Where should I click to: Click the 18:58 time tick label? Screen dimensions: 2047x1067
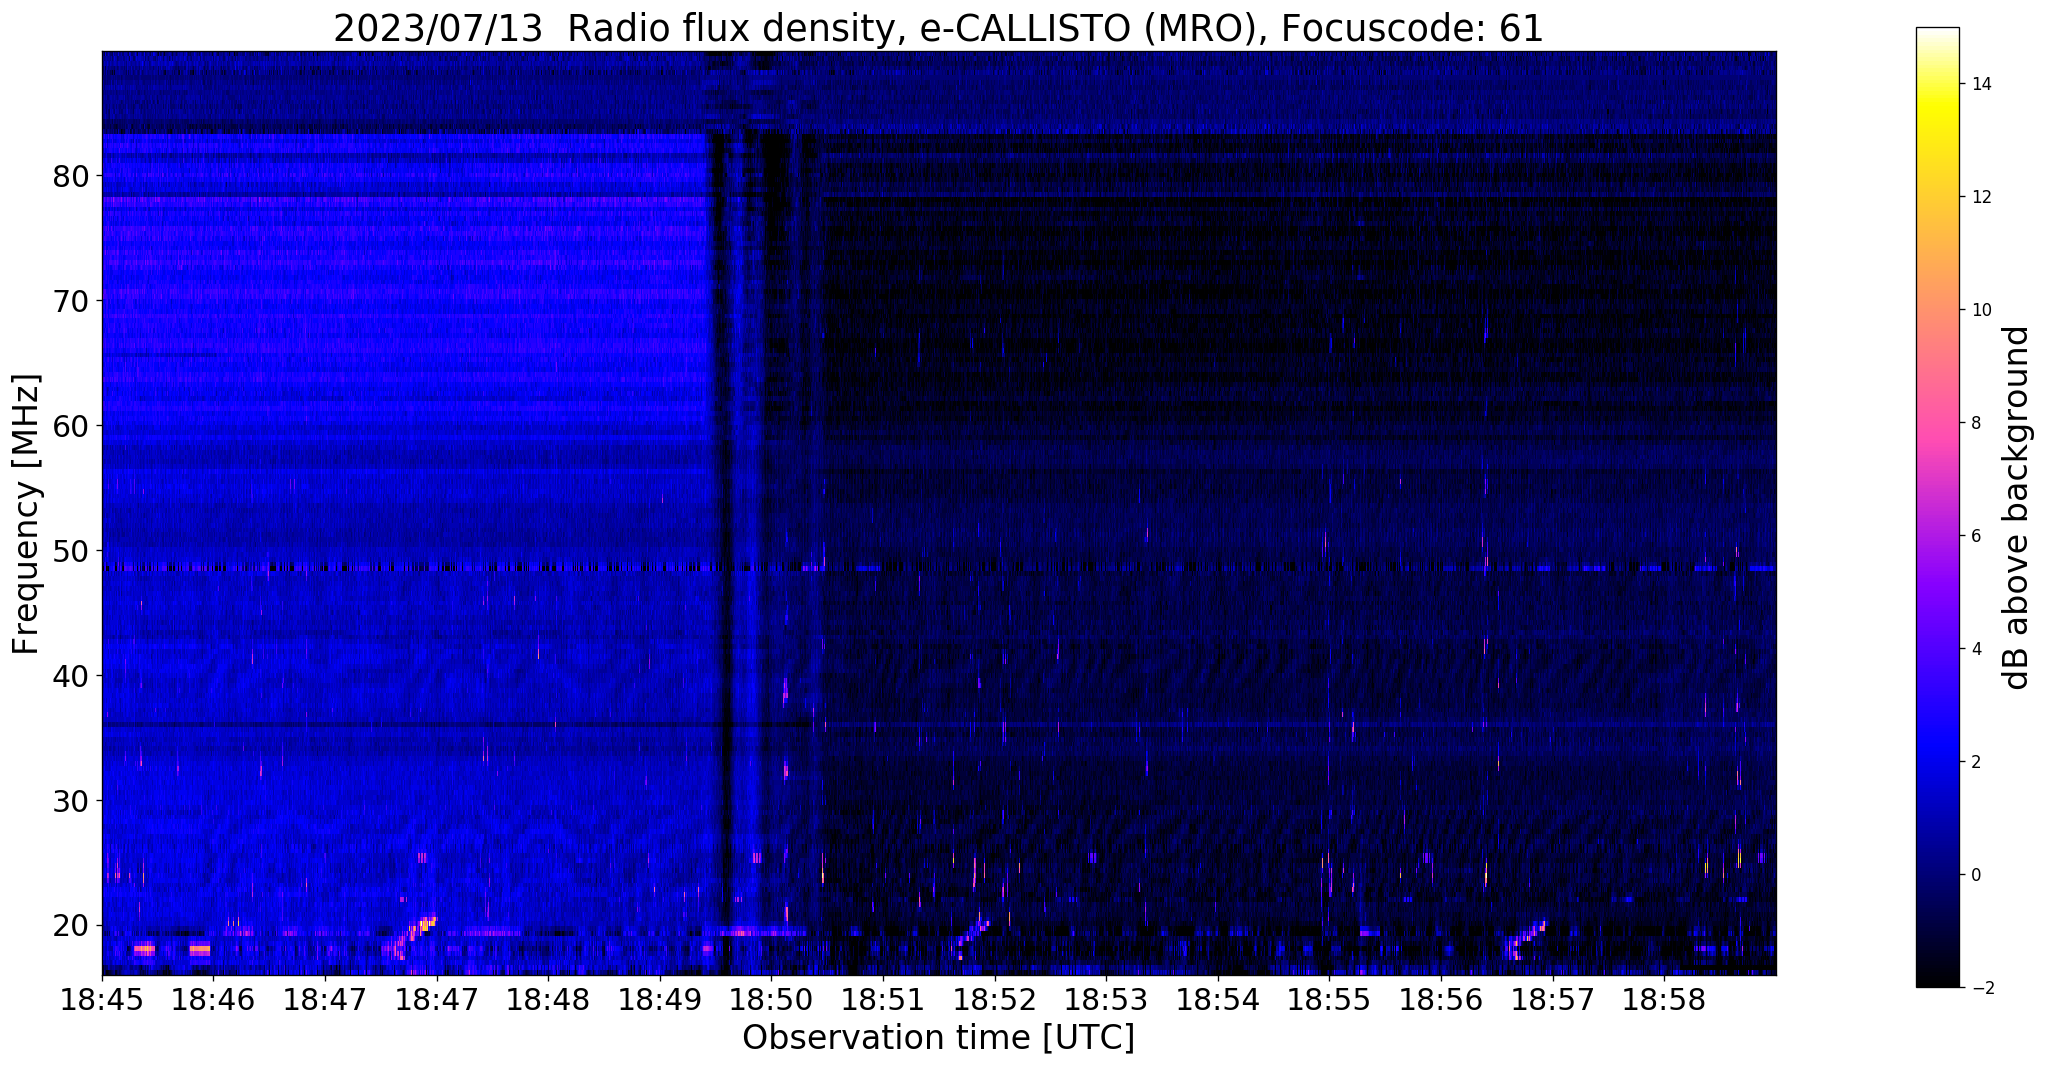click(x=1663, y=999)
